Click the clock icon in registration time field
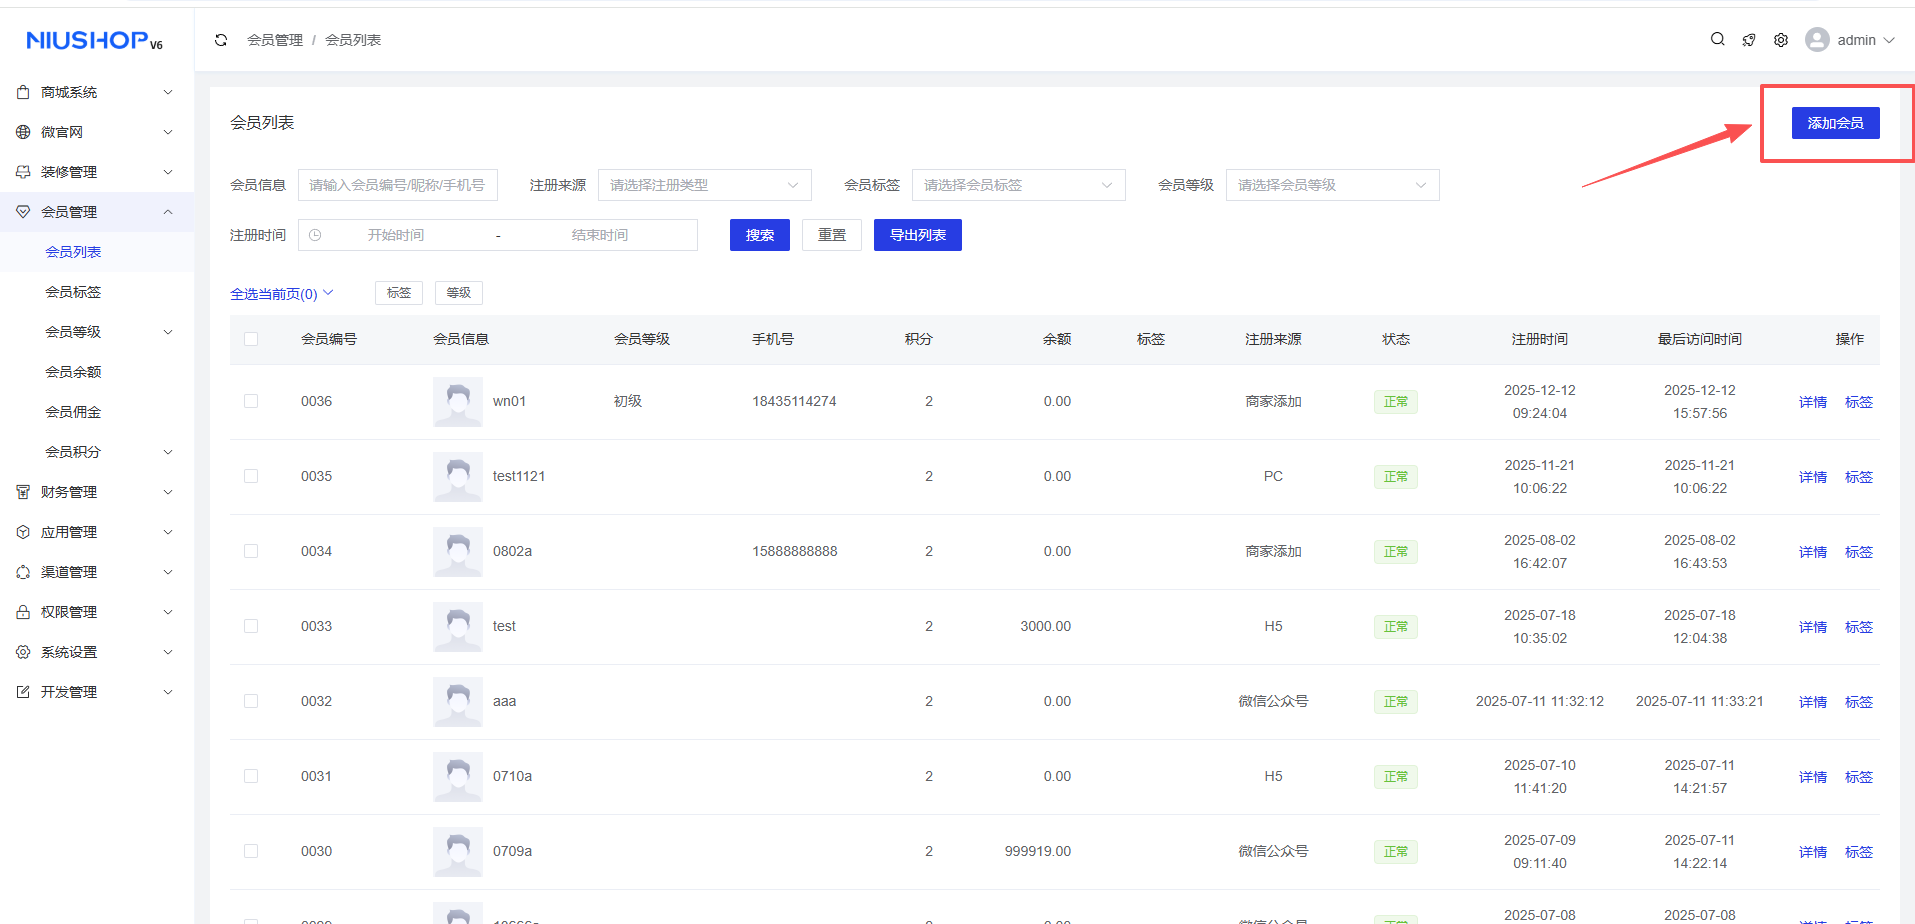 [315, 235]
